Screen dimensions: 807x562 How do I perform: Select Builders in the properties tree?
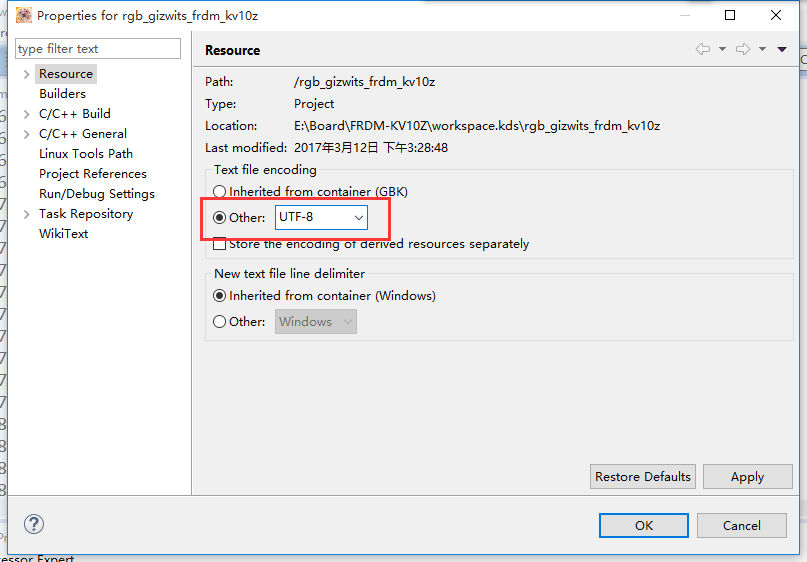tap(62, 94)
